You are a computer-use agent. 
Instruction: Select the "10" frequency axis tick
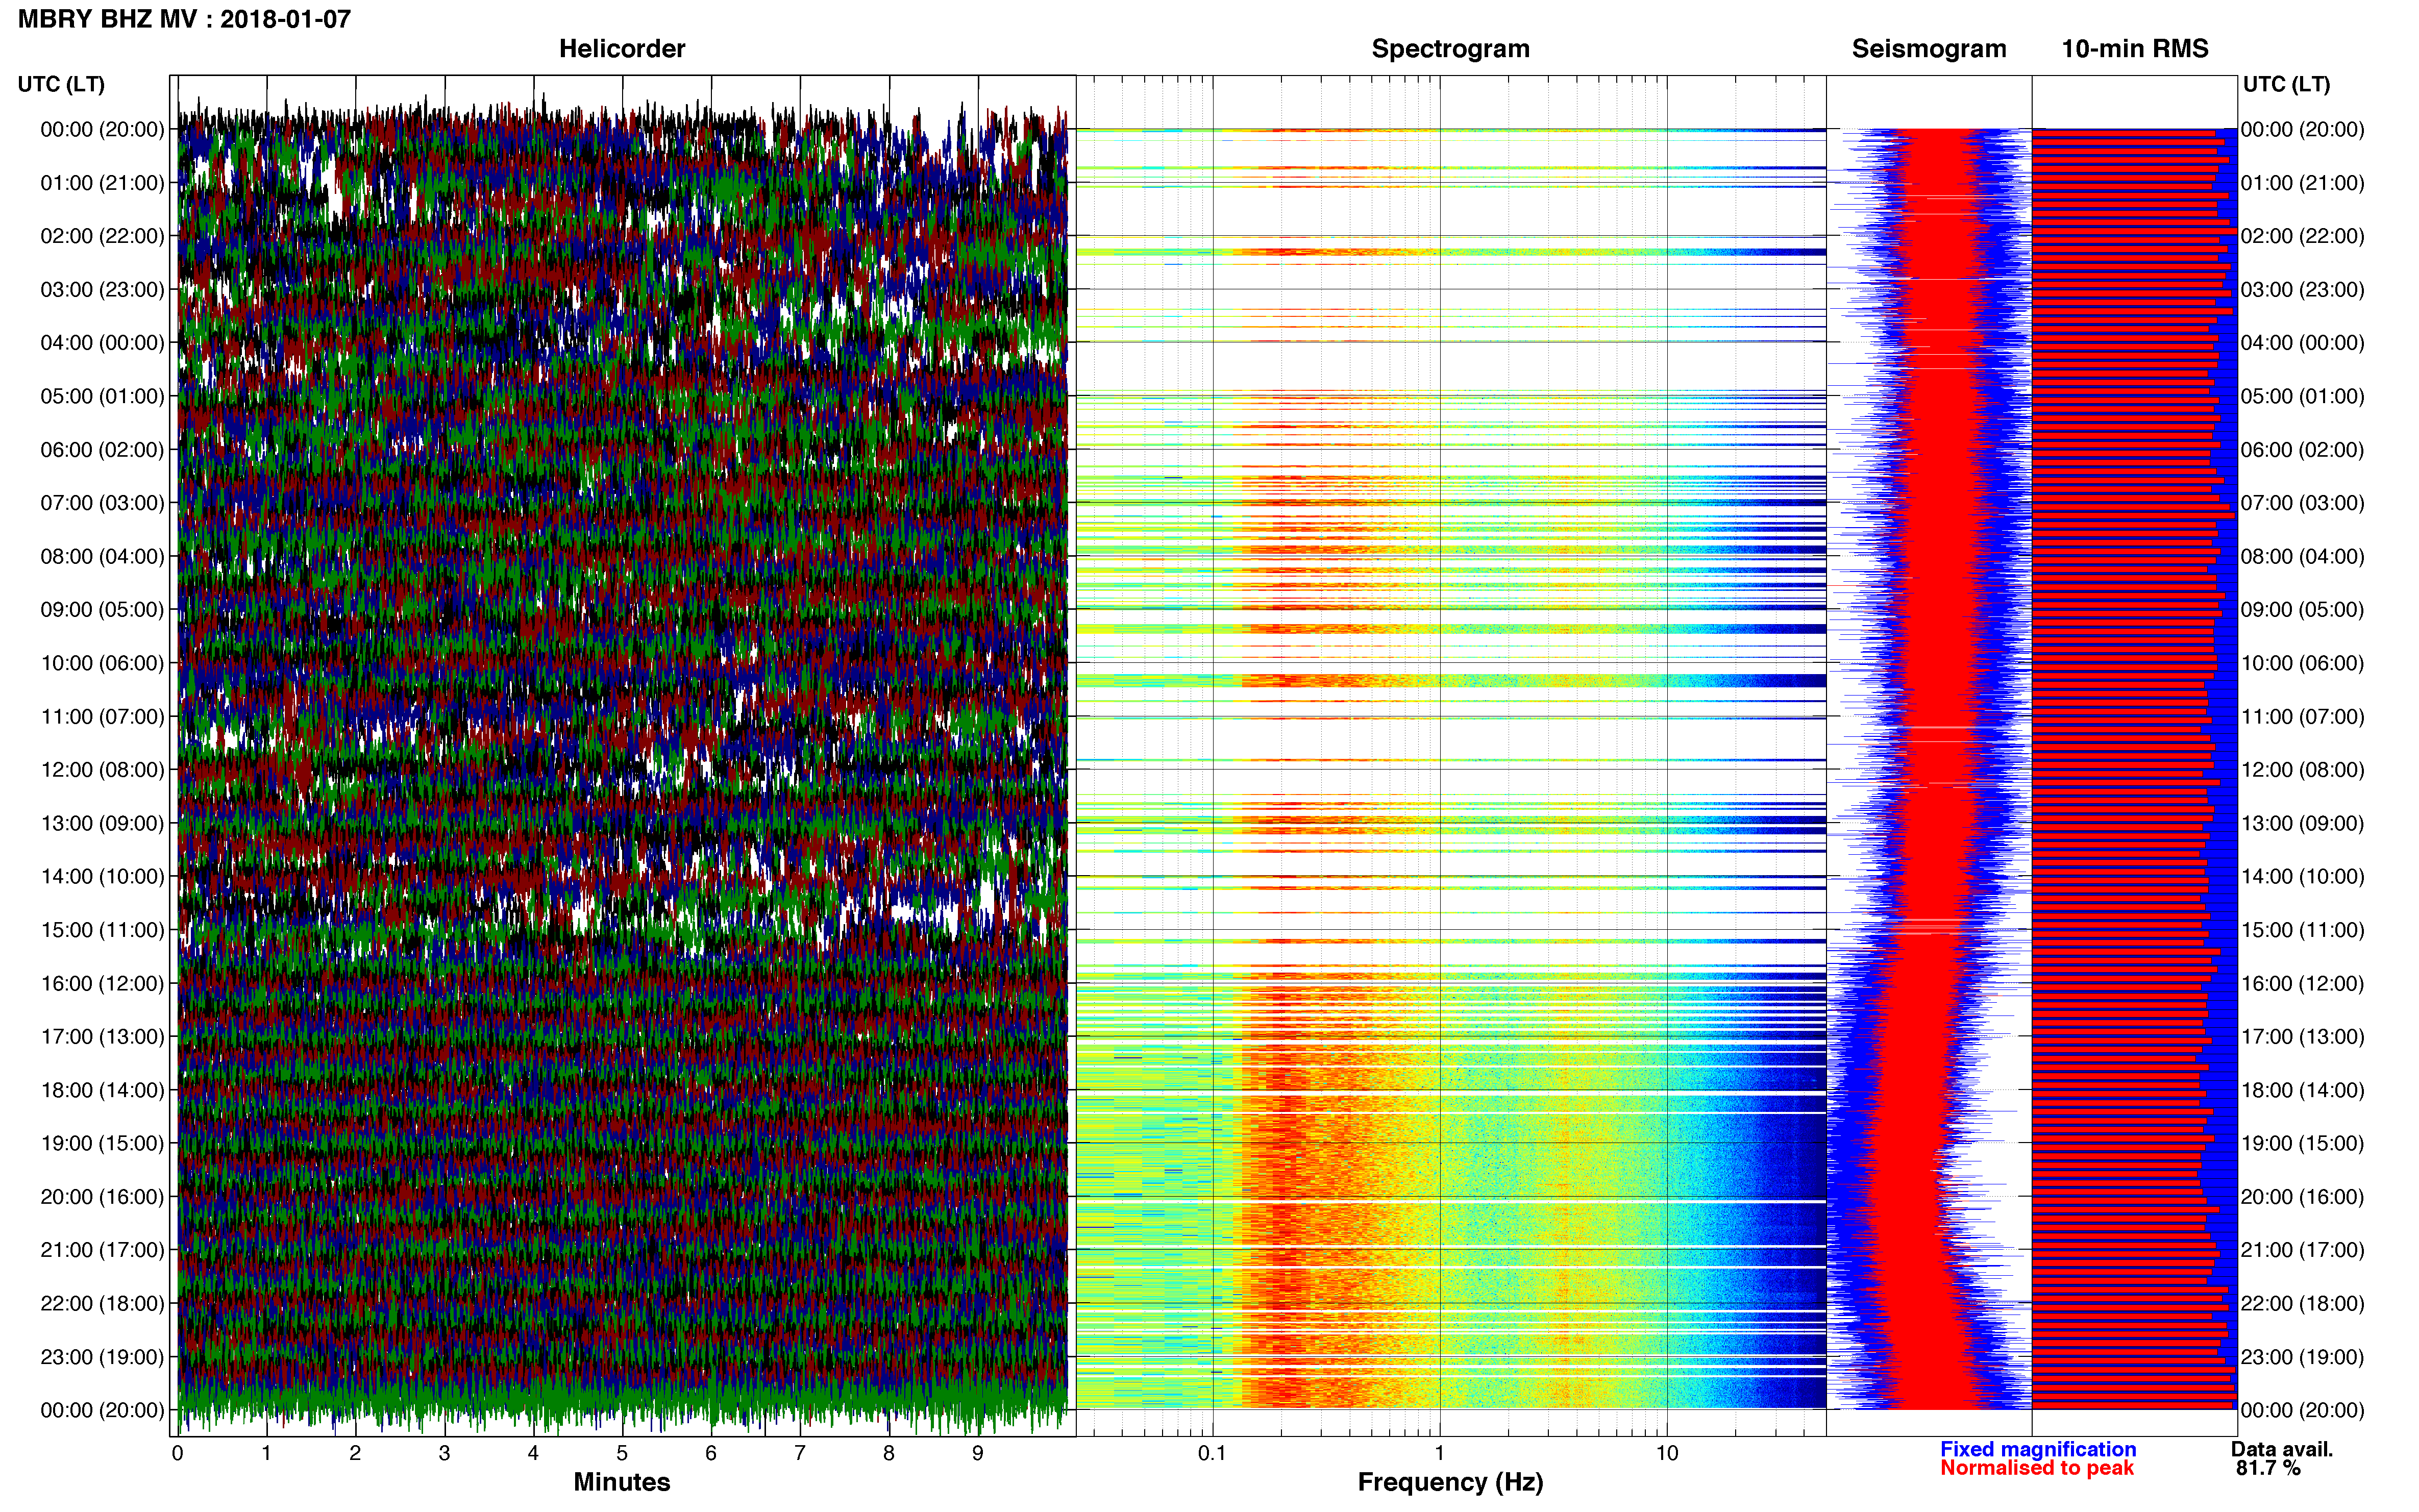click(1667, 1454)
